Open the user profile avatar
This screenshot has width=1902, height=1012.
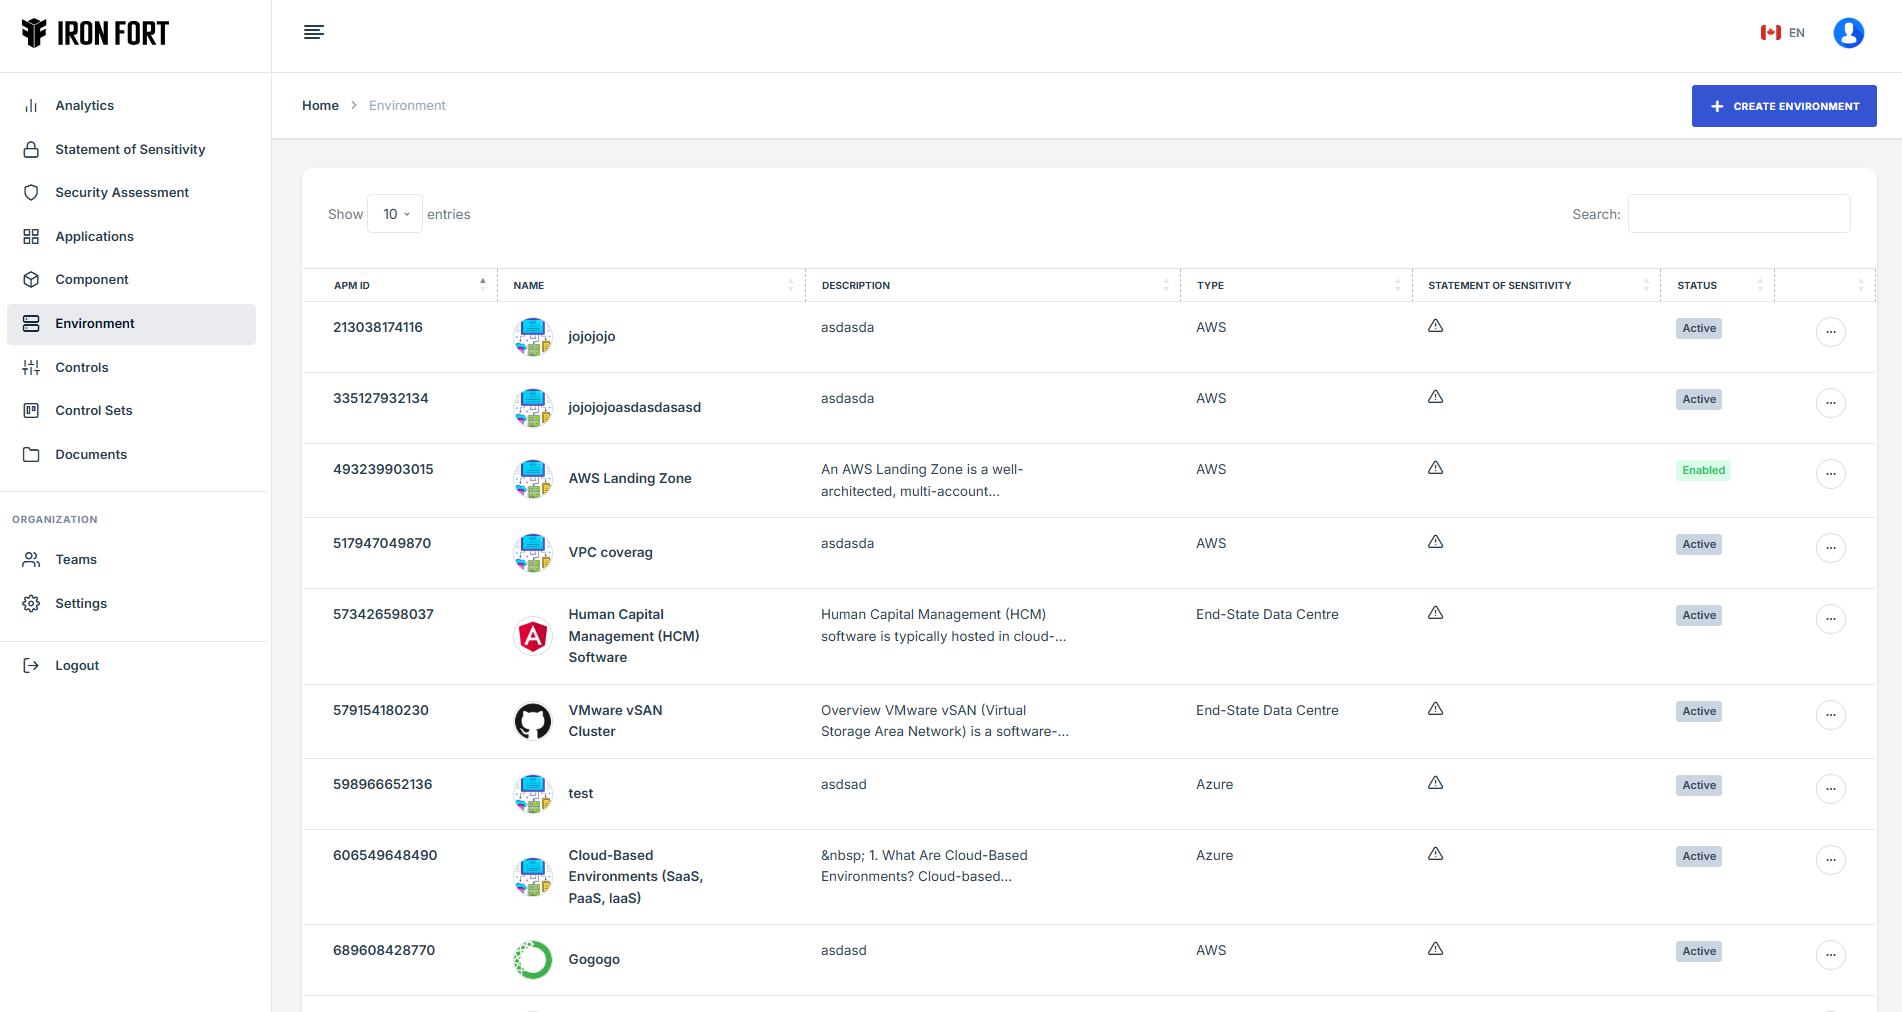[1848, 33]
